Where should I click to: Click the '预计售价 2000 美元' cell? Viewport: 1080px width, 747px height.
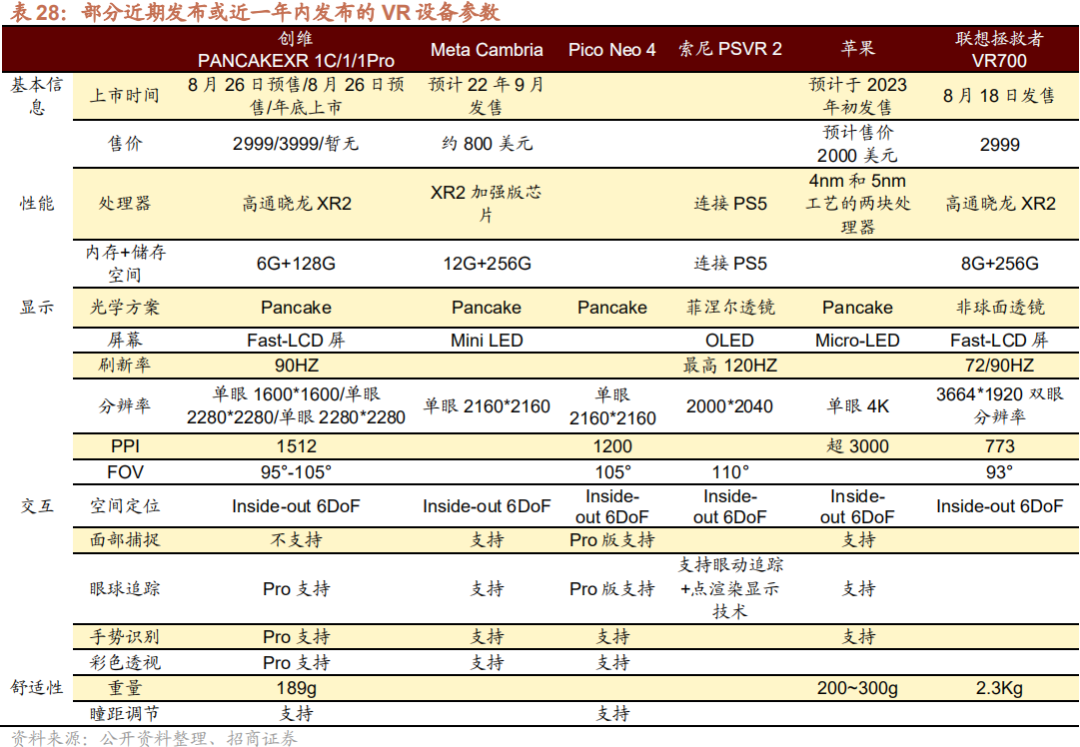(x=857, y=143)
